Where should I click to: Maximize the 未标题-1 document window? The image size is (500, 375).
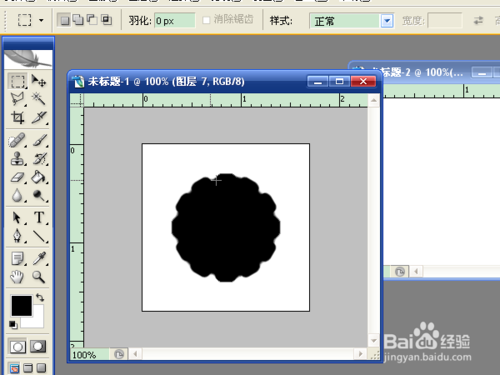pyautogui.click(x=339, y=81)
